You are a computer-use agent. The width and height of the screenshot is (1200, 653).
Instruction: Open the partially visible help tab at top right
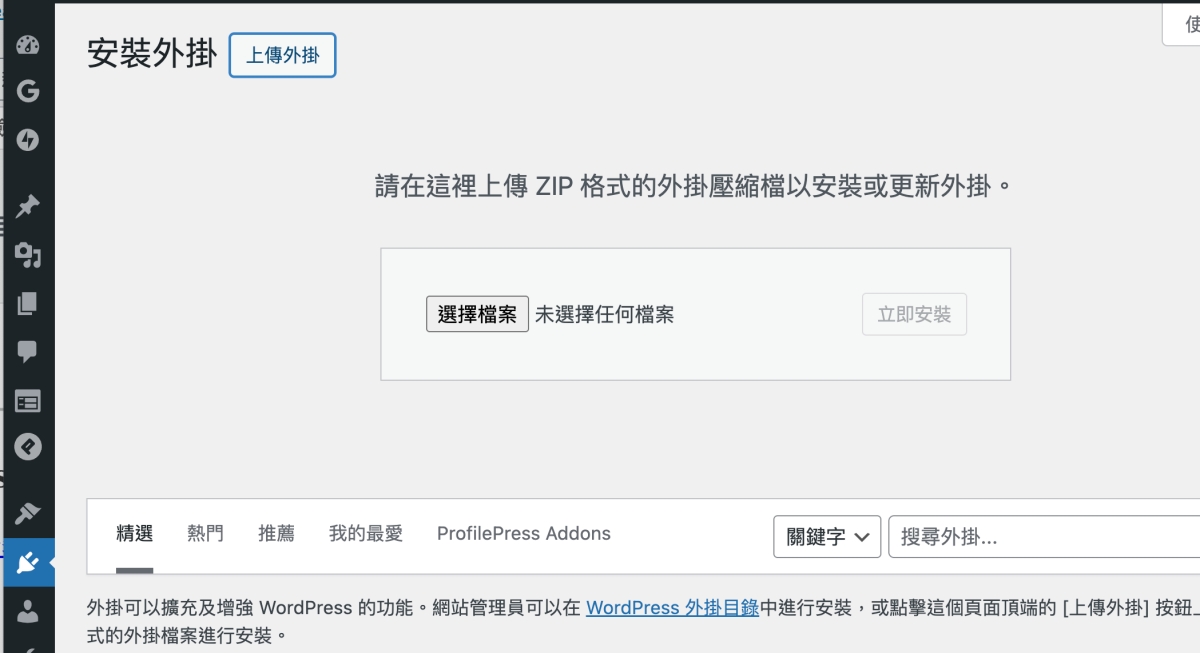pos(1182,25)
